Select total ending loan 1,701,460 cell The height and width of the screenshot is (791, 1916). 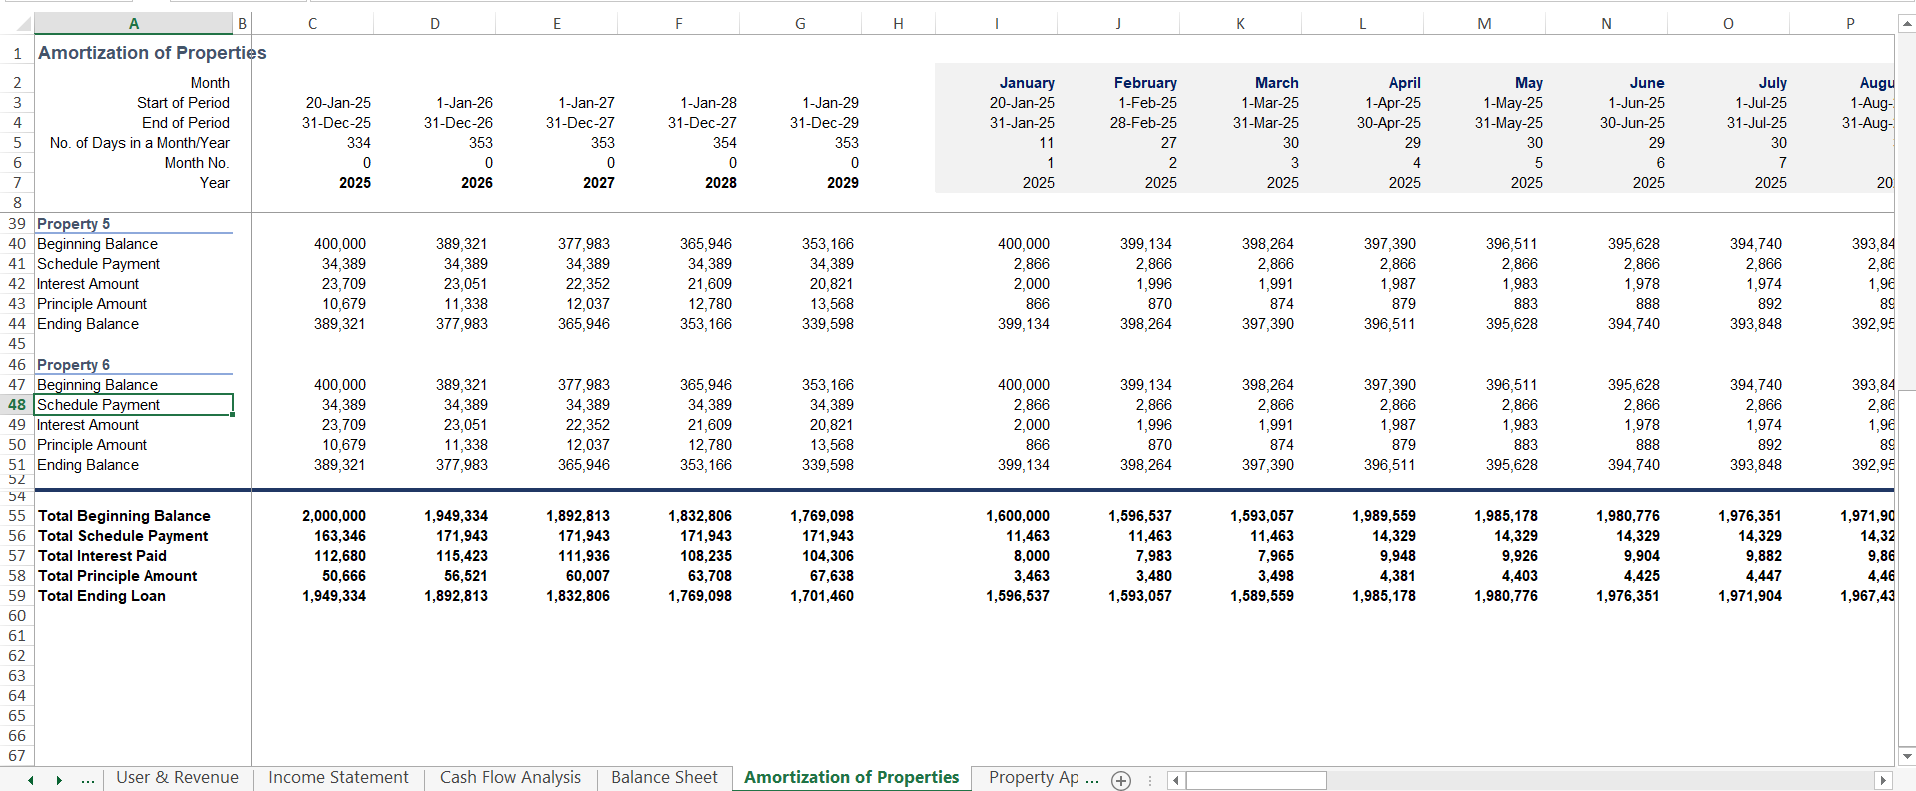801,596
